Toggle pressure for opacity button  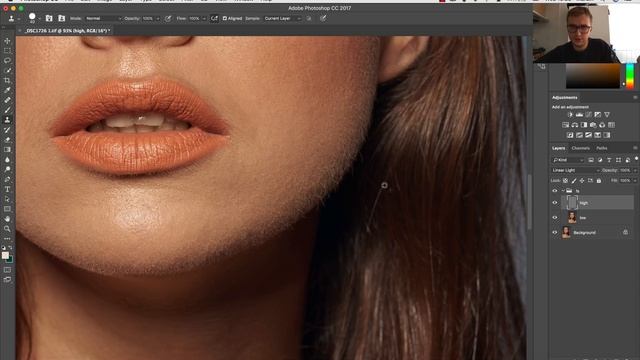168,18
